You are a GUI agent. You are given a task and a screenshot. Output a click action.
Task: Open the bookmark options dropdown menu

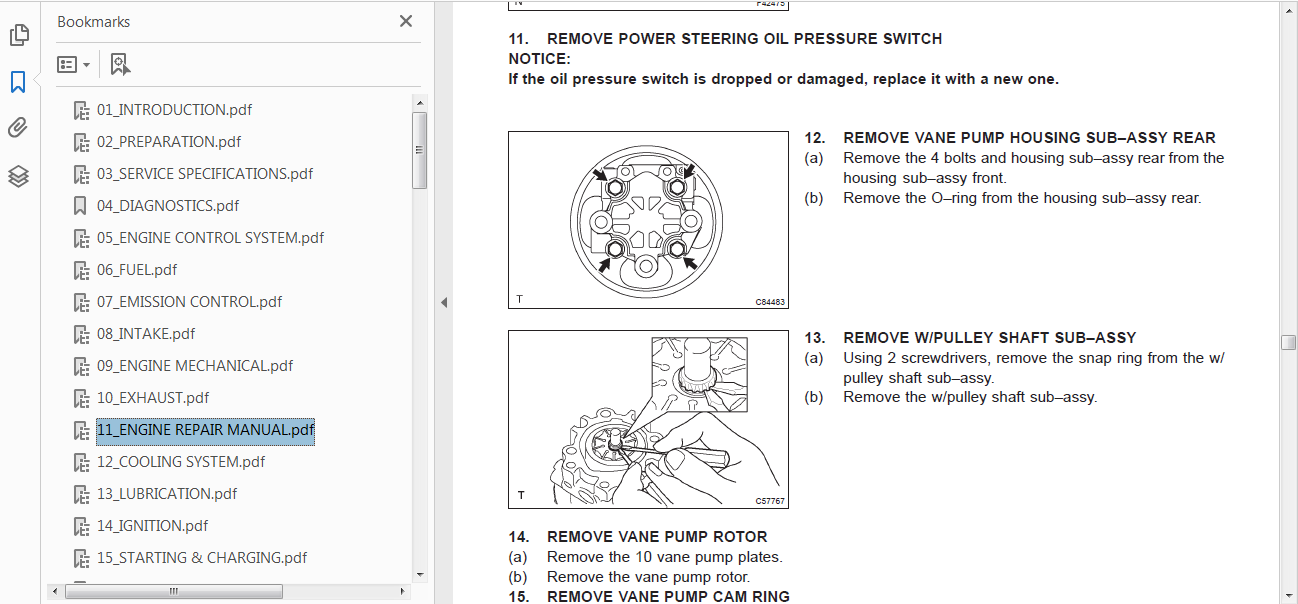click(73, 65)
